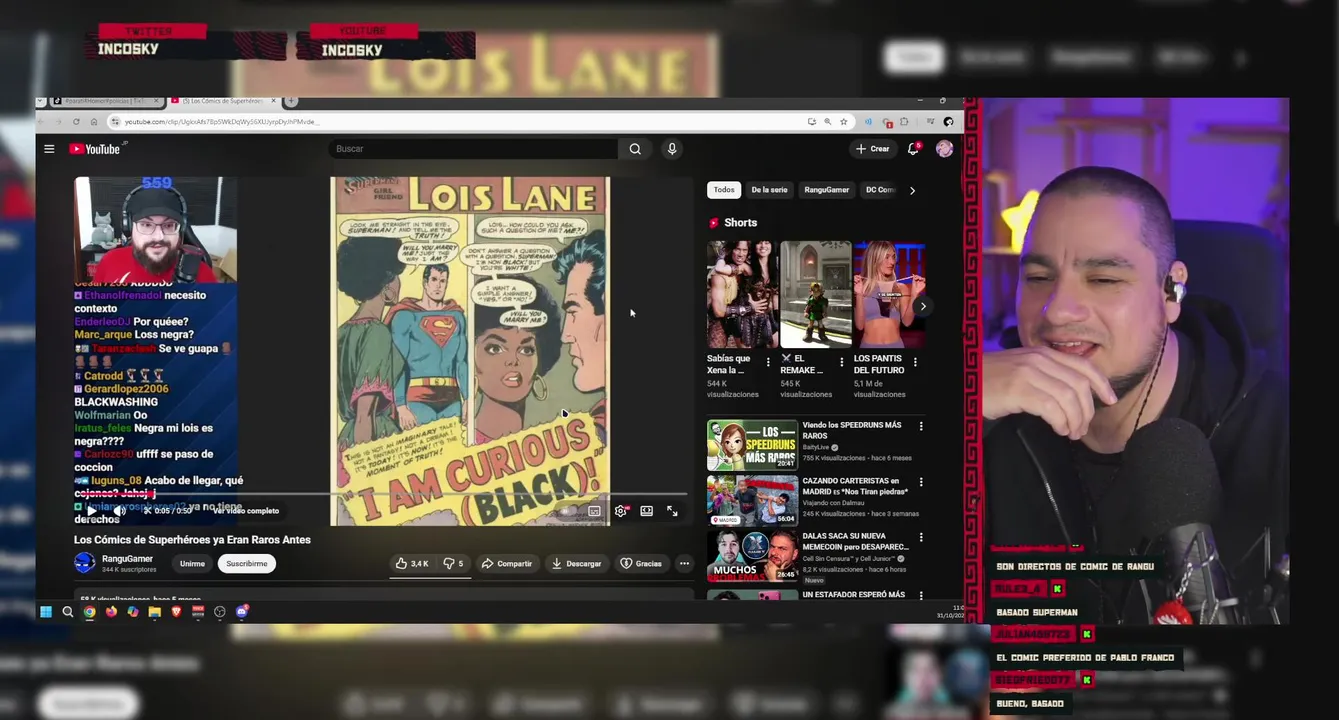Click the YouTube search box
The width and height of the screenshot is (1339, 720).
[472, 149]
